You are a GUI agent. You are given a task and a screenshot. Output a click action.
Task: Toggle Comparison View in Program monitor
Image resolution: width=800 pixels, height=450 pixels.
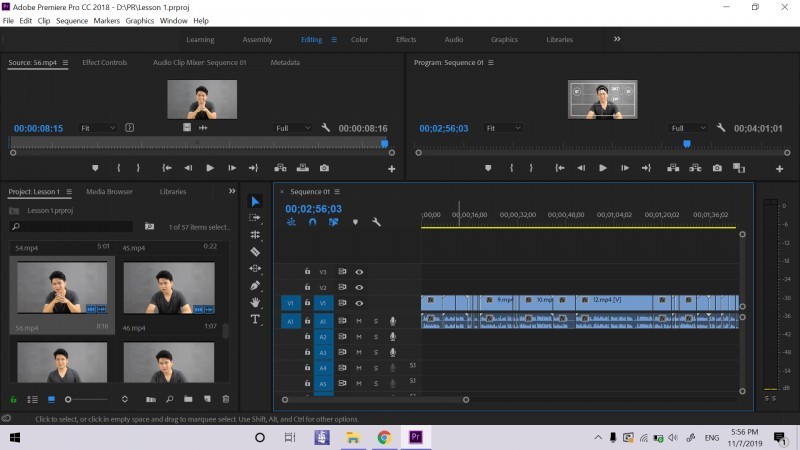(x=739, y=168)
